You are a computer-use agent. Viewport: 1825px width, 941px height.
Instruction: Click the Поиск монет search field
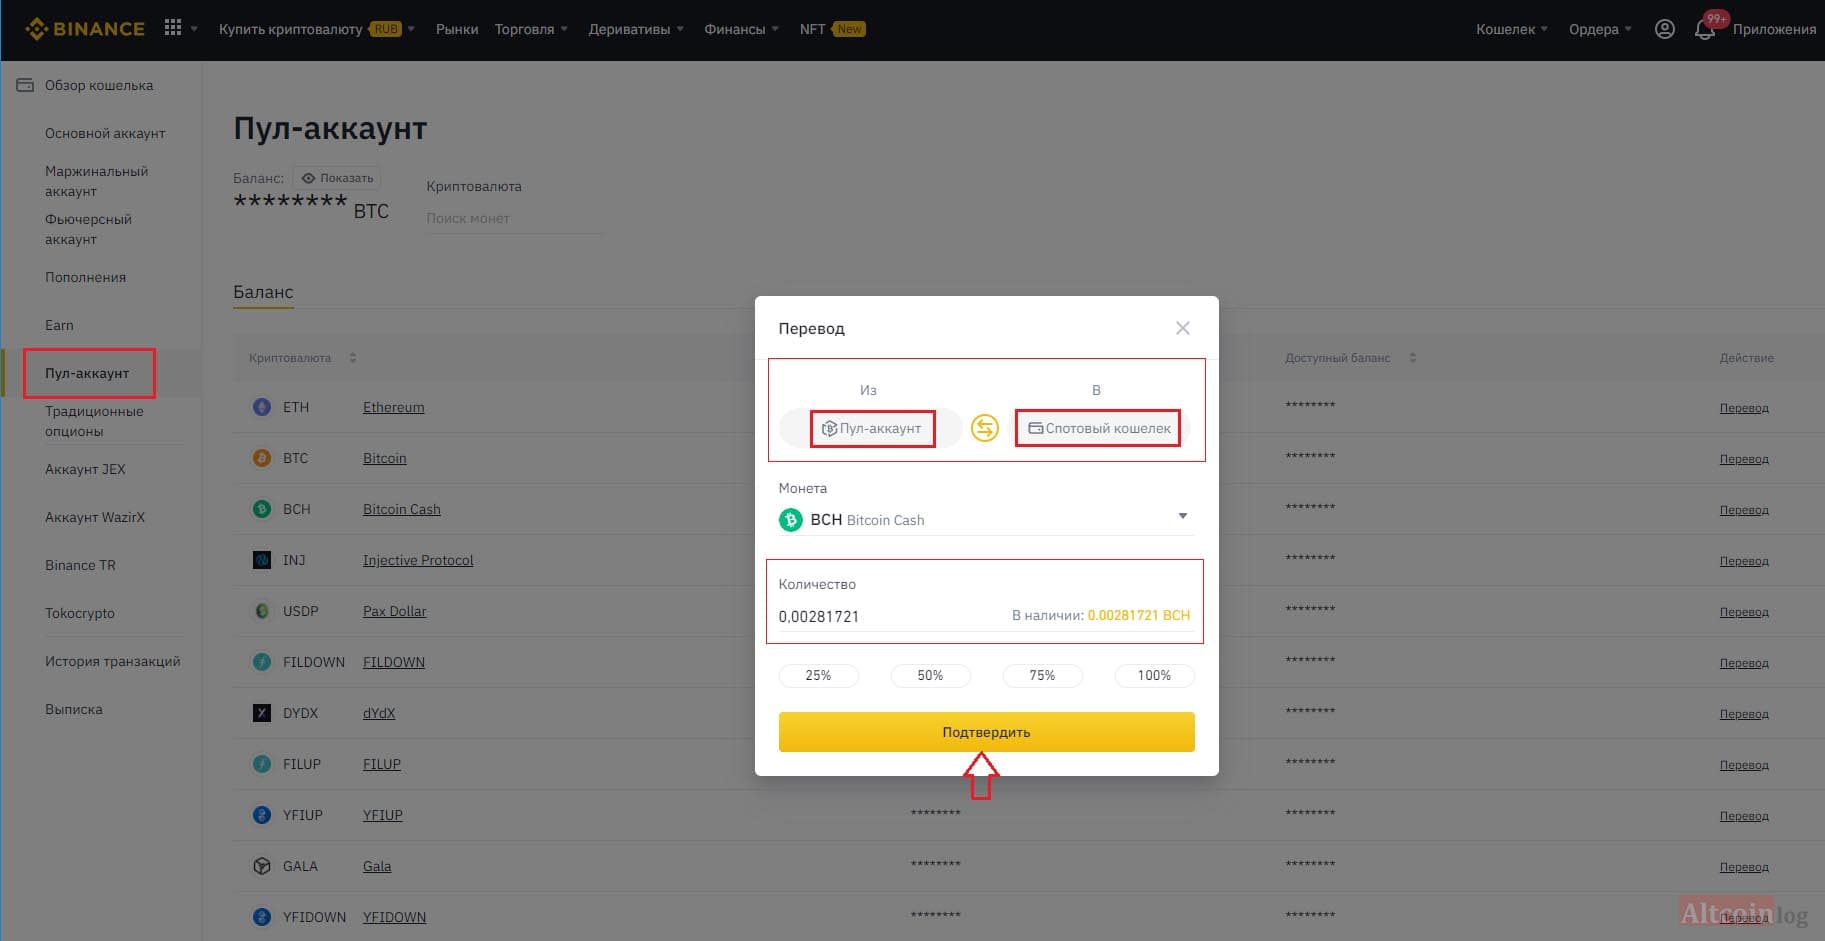point(514,218)
